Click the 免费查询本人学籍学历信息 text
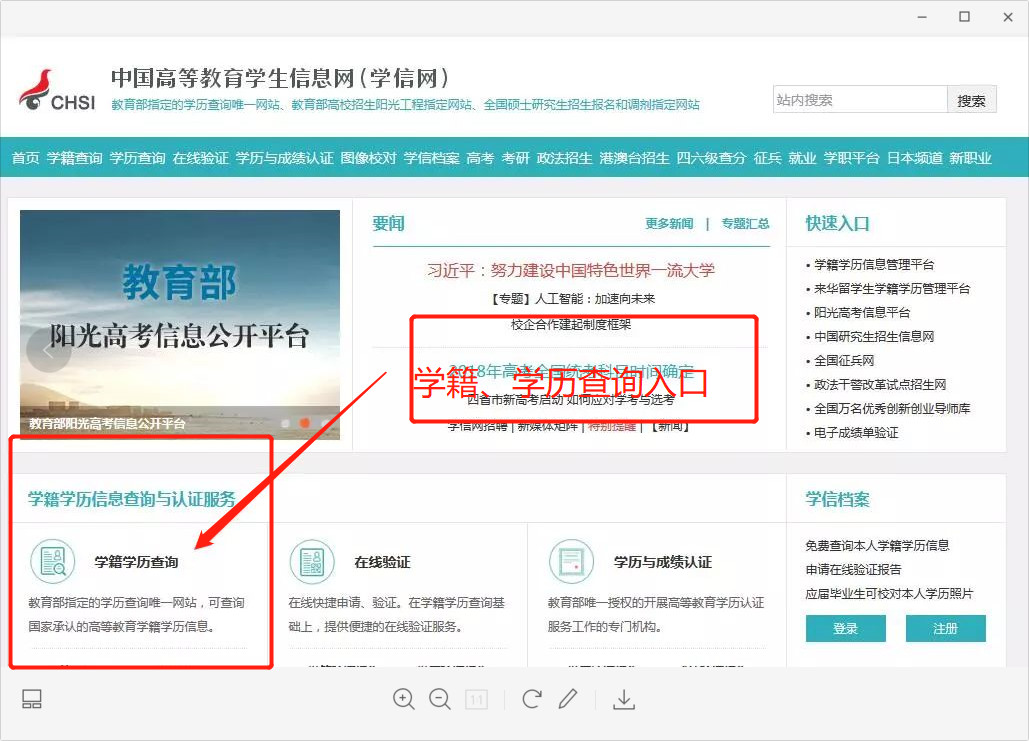Viewport: 1029px width, 741px height. [x=877, y=545]
